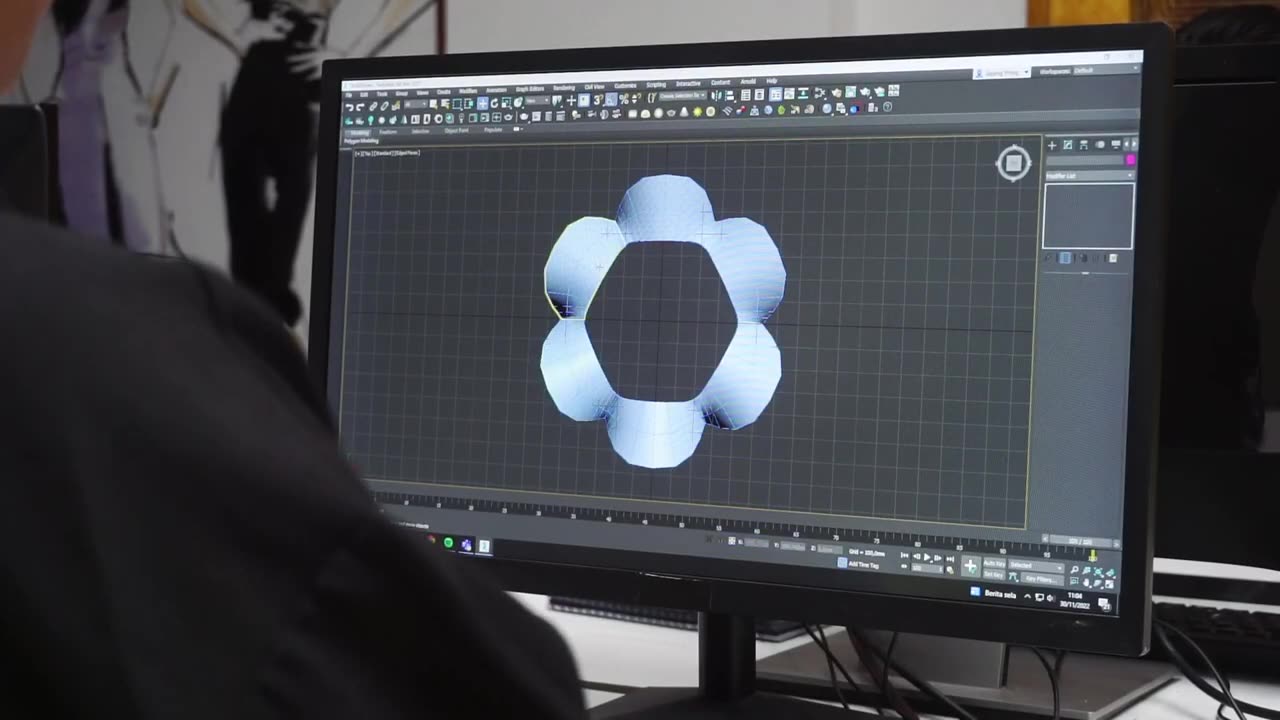Click Go to End playback button

click(x=950, y=559)
